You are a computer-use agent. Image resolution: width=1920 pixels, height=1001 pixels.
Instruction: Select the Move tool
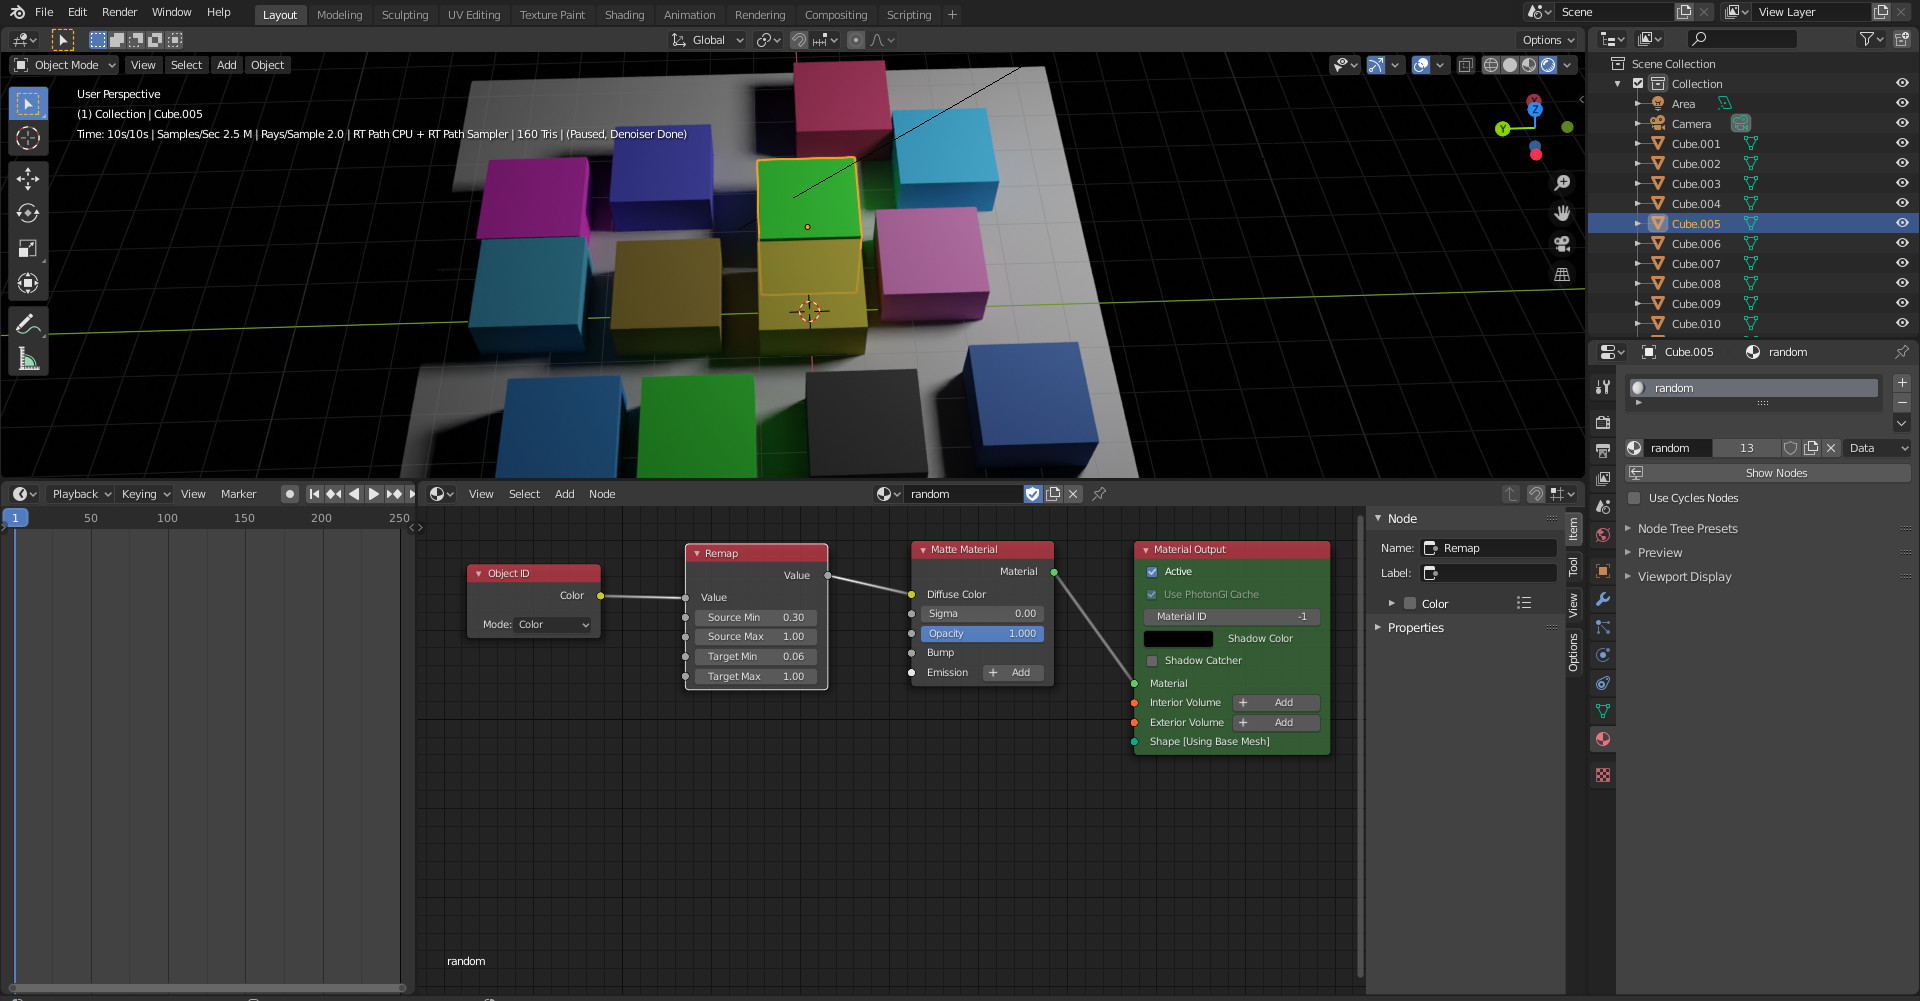coord(28,179)
